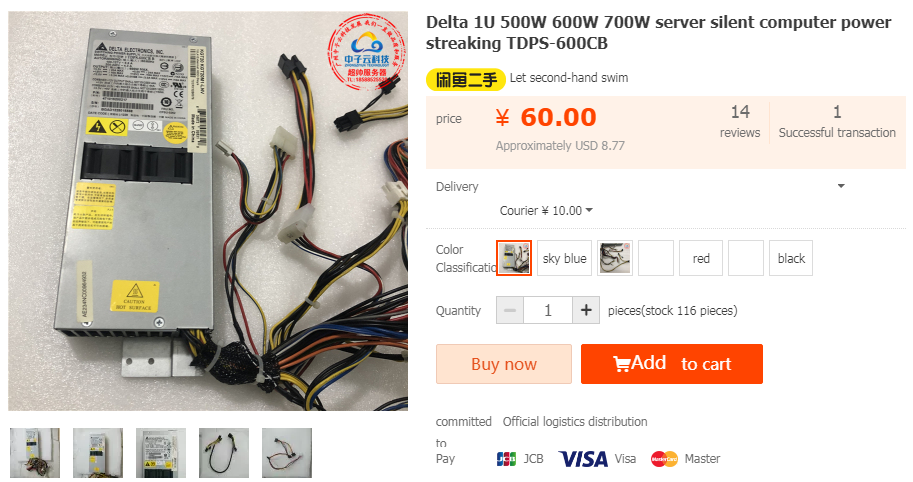Screen dimensions: 913x482
Task: Open the Courier ¥ 10.00 shipping dropdown
Action: tap(546, 211)
